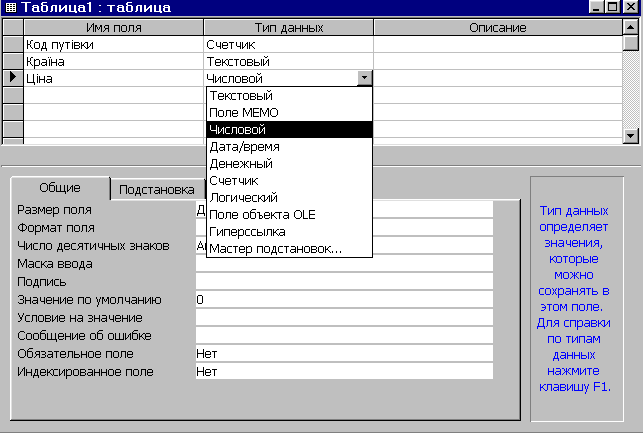Viewport: 643px width, 433px height.
Task: Click the Обязательное поле value Нет
Action: [x=344, y=354]
